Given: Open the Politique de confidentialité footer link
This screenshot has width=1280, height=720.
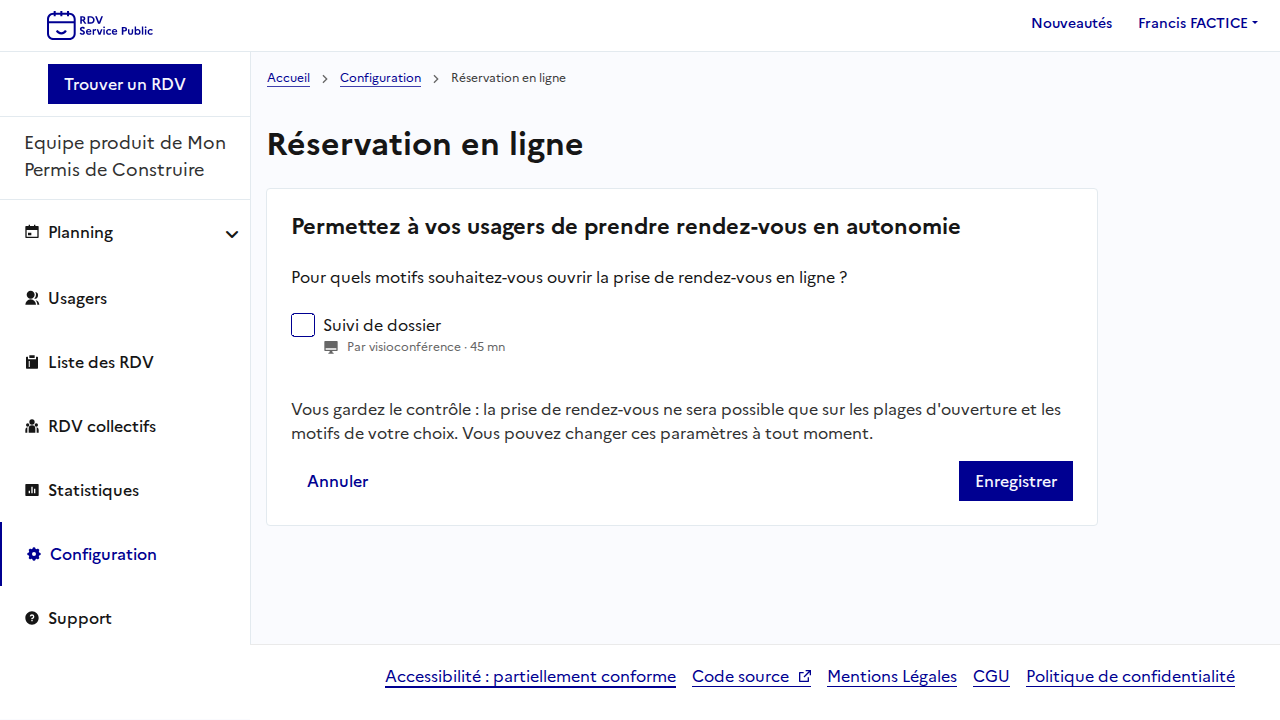Looking at the screenshot, I should pos(1130,677).
